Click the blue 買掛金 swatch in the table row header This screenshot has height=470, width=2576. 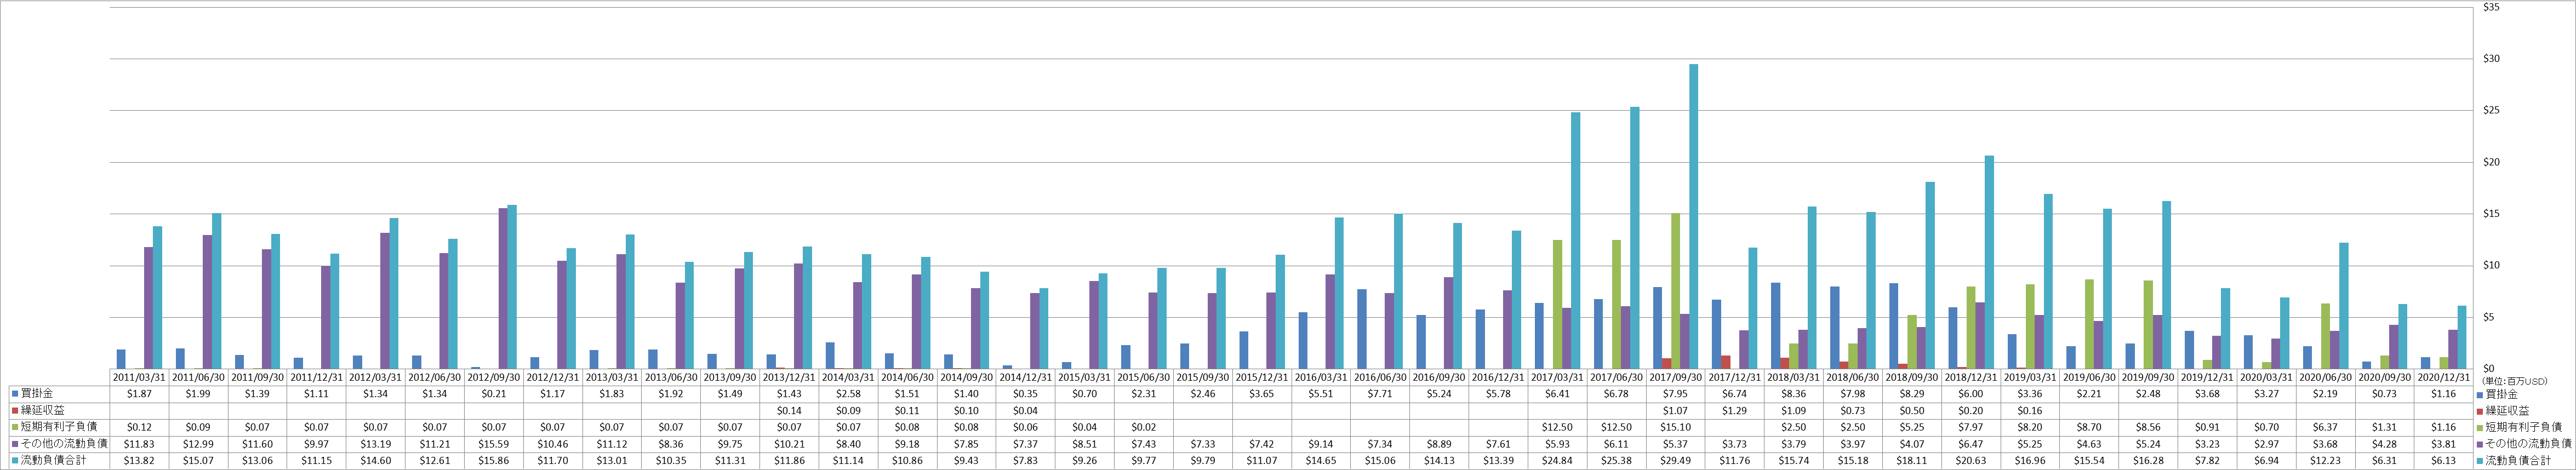[15, 395]
